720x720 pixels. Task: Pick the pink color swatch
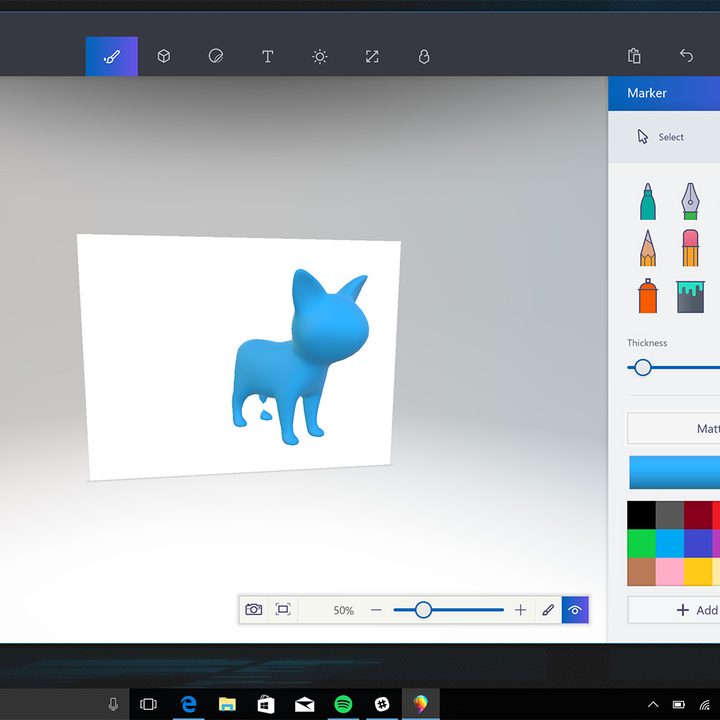670,572
